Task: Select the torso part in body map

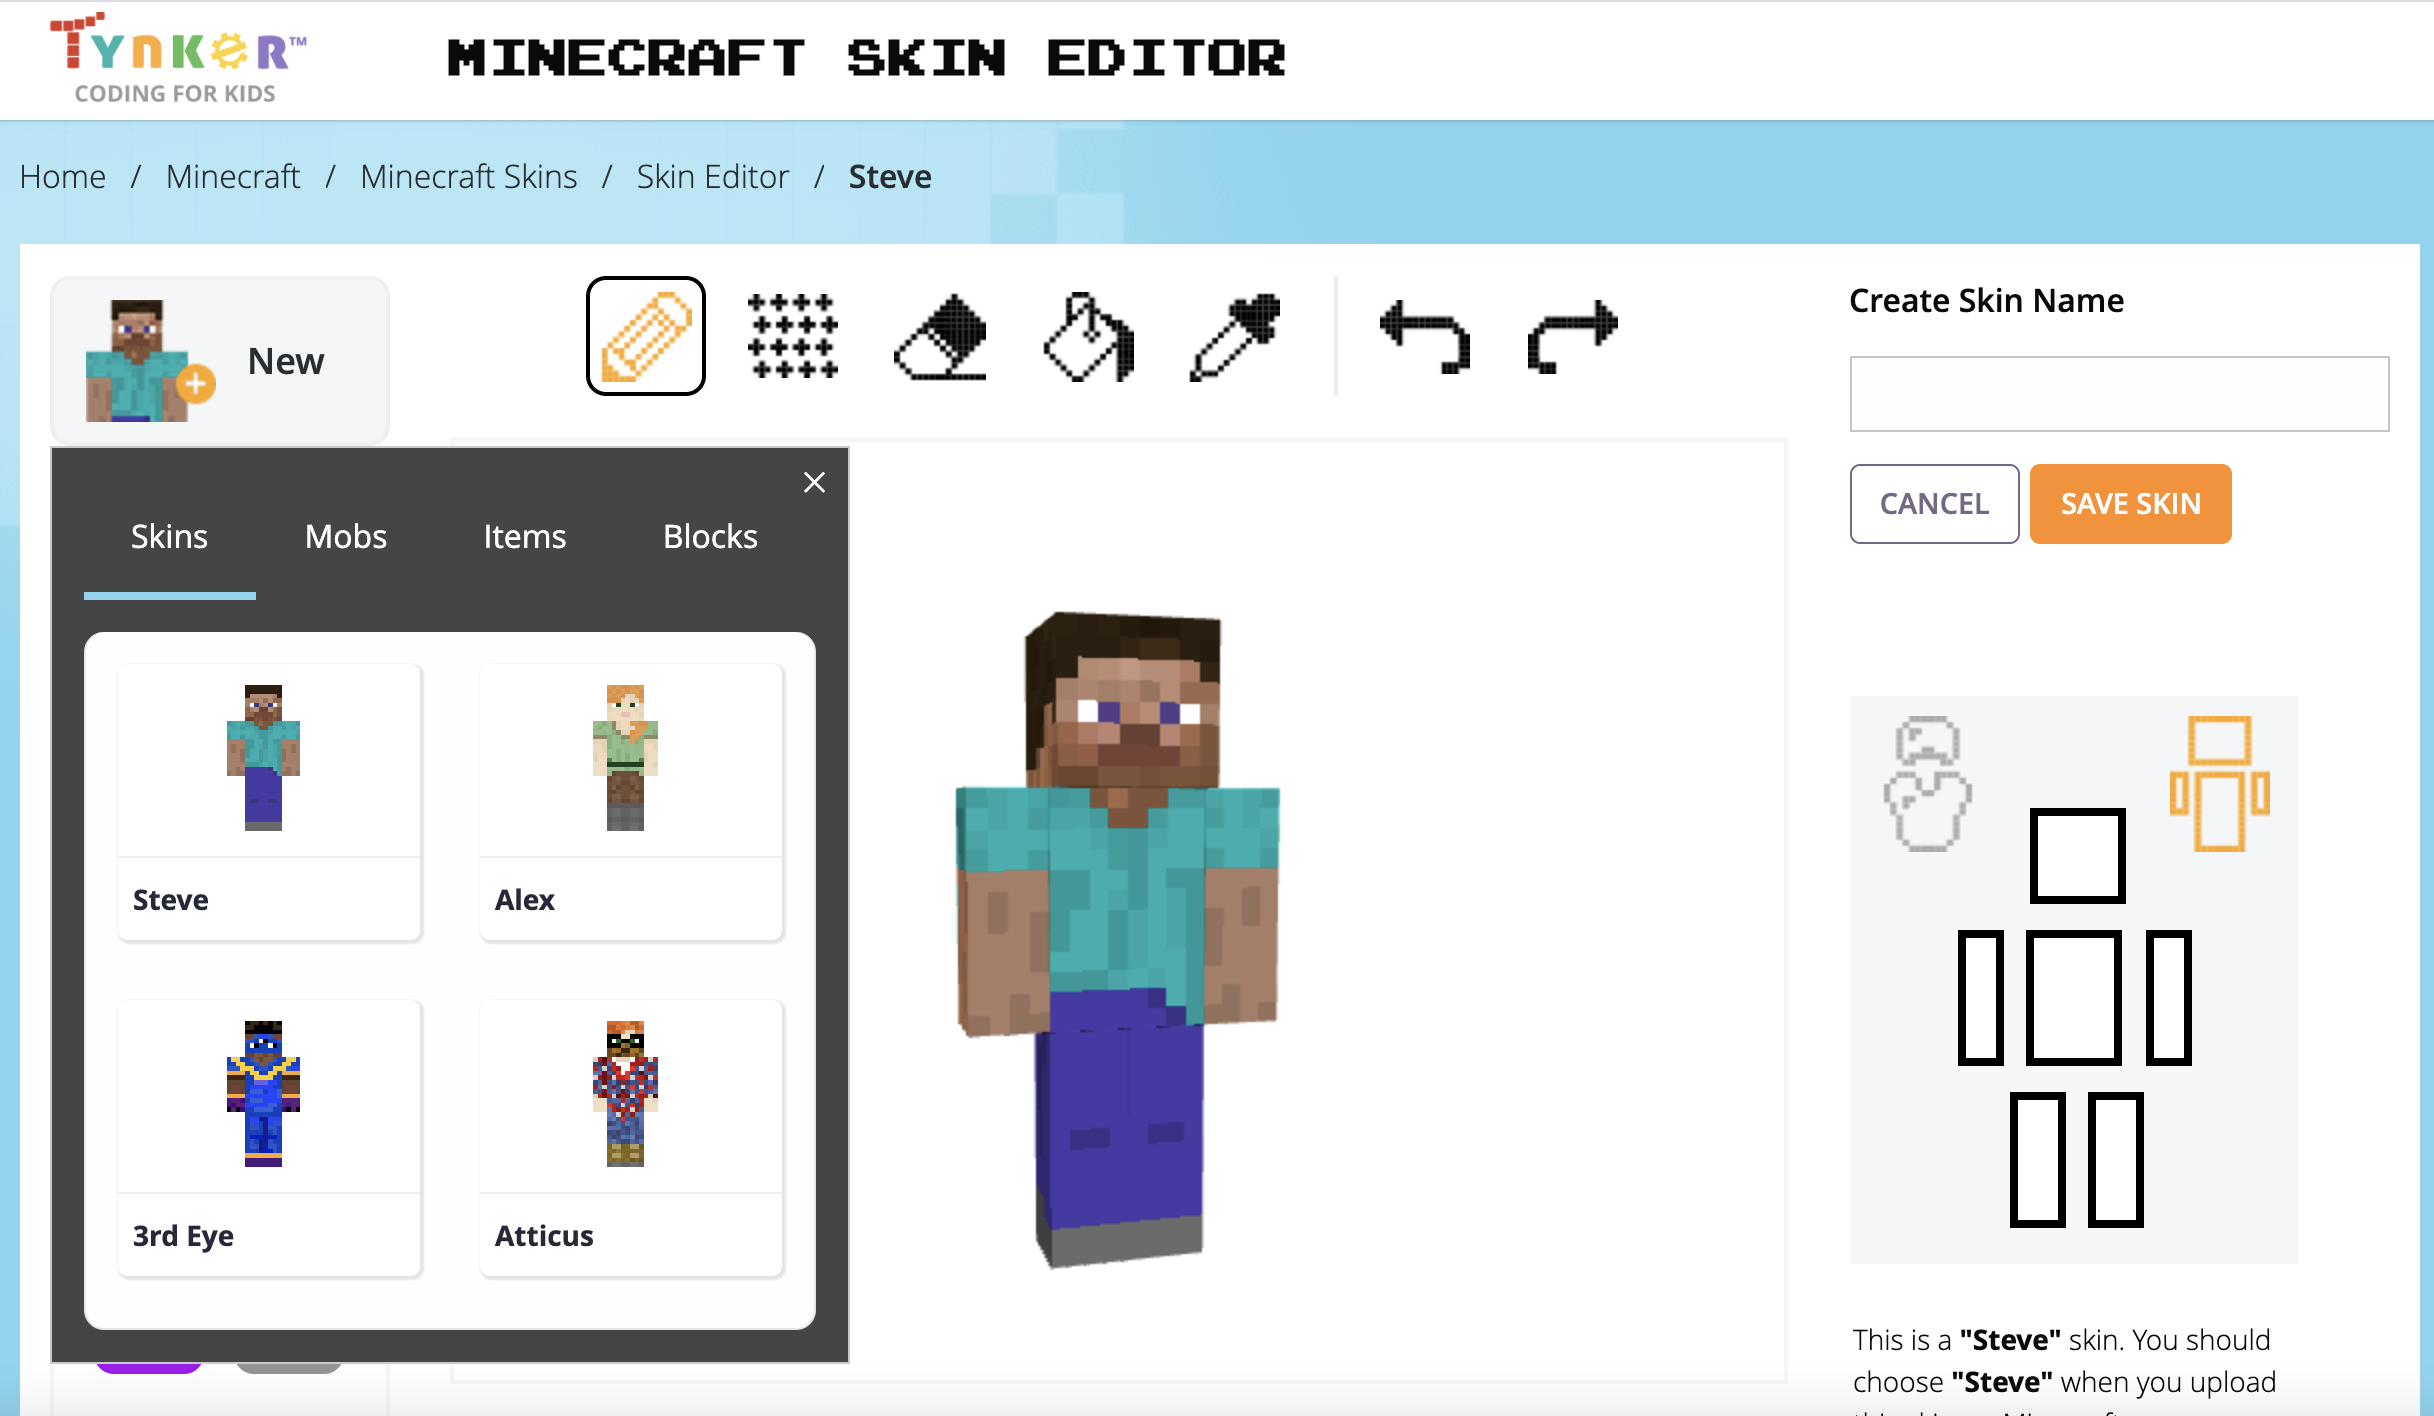Action: coord(2074,997)
